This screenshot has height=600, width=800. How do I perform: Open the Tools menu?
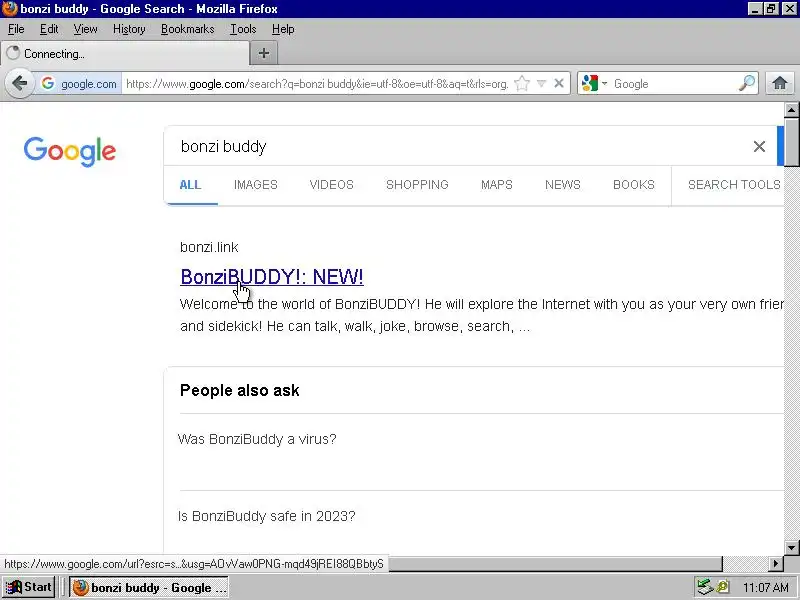[243, 29]
